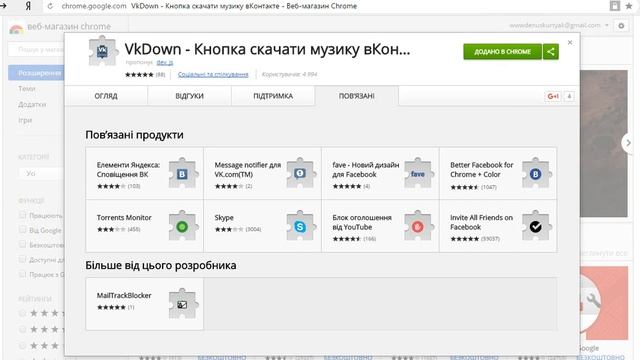Open Блок оголошення від YouTube title
This screenshot has width=640, height=360.
[362, 222]
